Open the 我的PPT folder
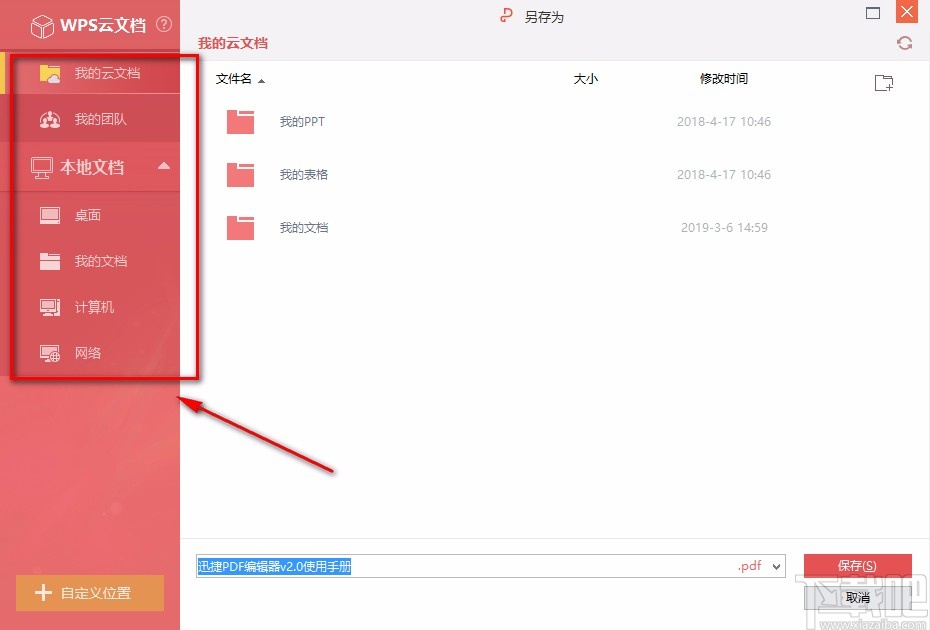The height and width of the screenshot is (630, 930). (x=303, y=120)
